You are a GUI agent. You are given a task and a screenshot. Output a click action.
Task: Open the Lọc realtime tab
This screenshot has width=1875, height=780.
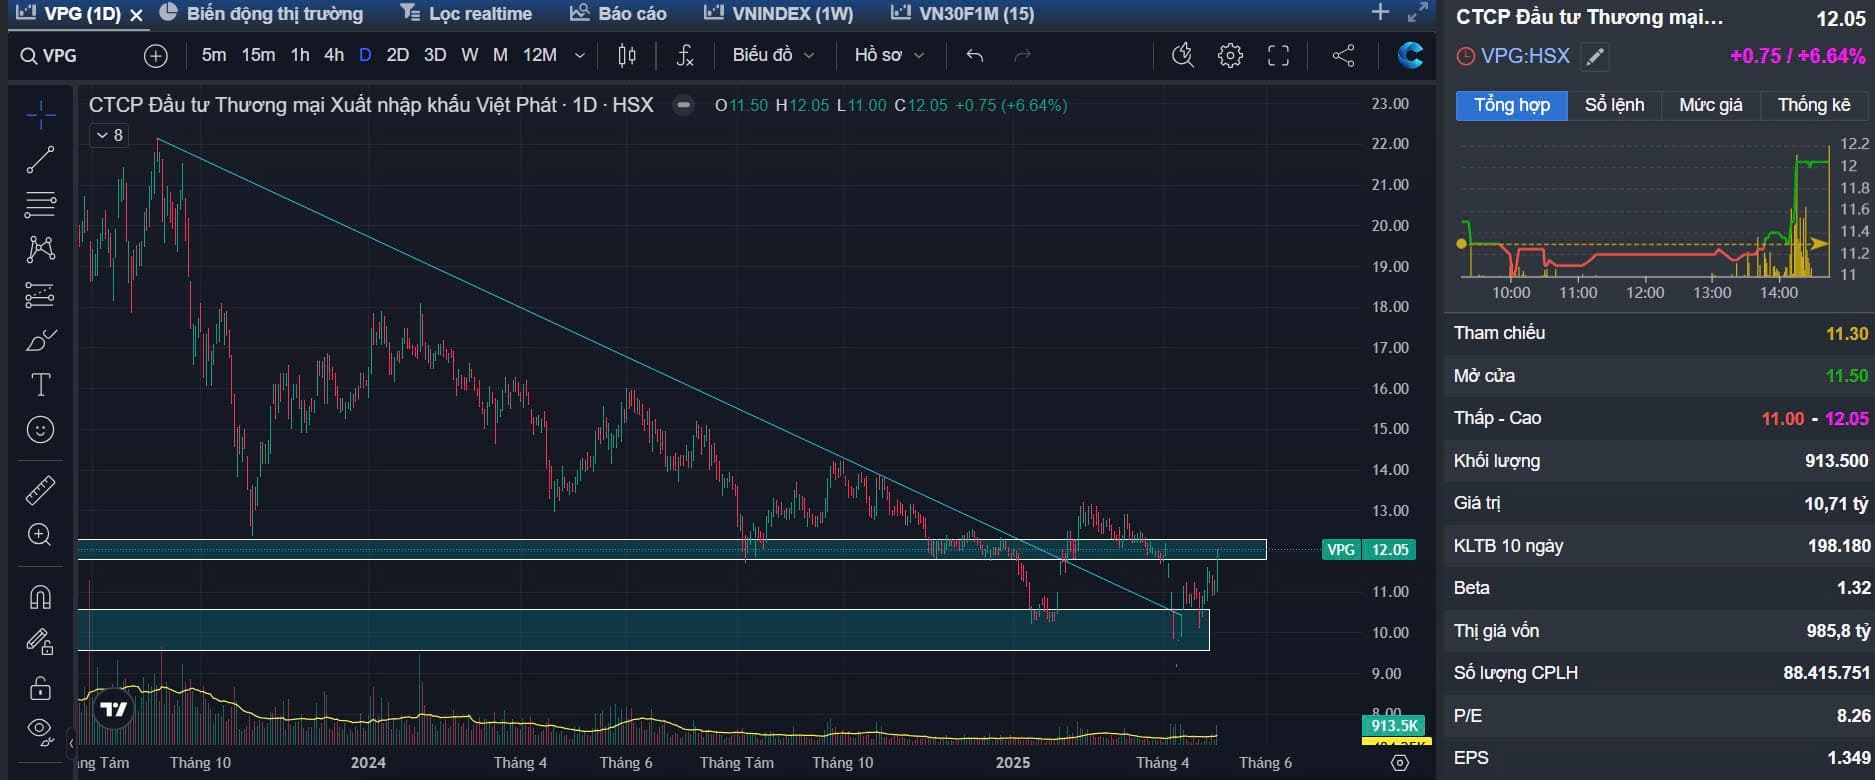point(466,14)
